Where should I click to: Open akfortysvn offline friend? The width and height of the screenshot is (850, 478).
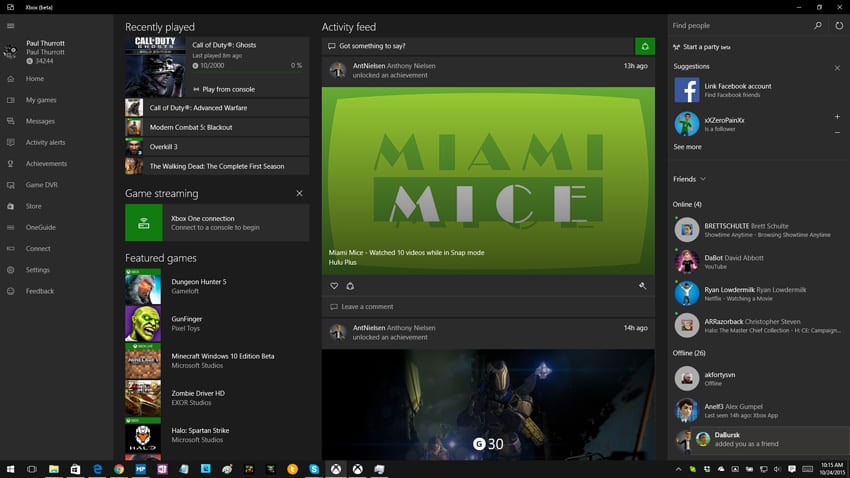pyautogui.click(x=759, y=378)
